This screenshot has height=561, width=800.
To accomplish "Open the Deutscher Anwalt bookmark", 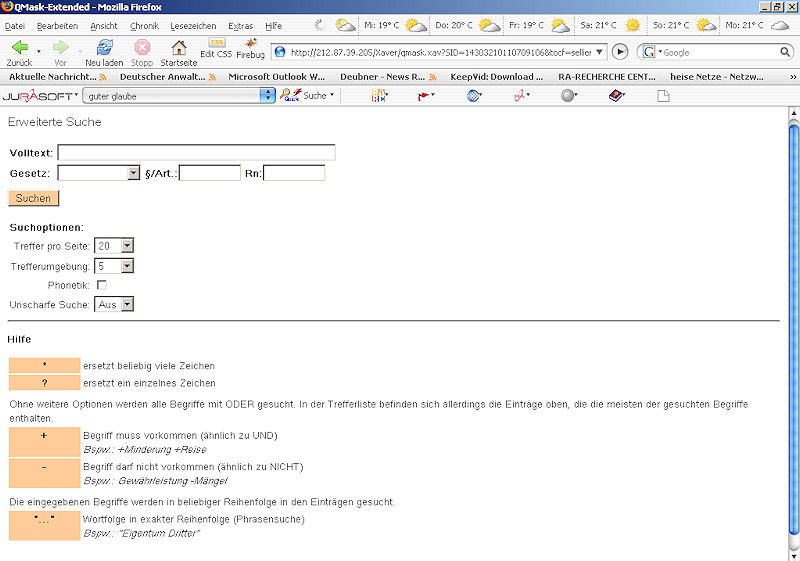I will pyautogui.click(x=162, y=76).
